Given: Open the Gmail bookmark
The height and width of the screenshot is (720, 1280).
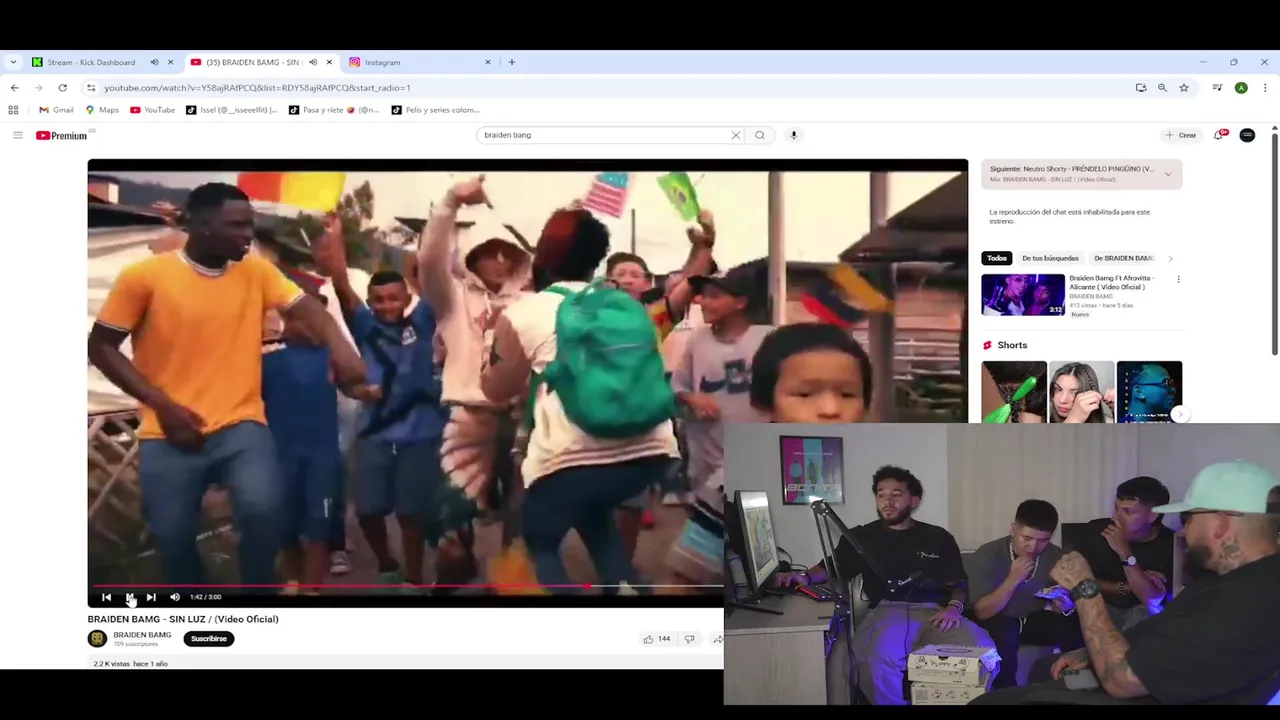Looking at the screenshot, I should coord(56,110).
